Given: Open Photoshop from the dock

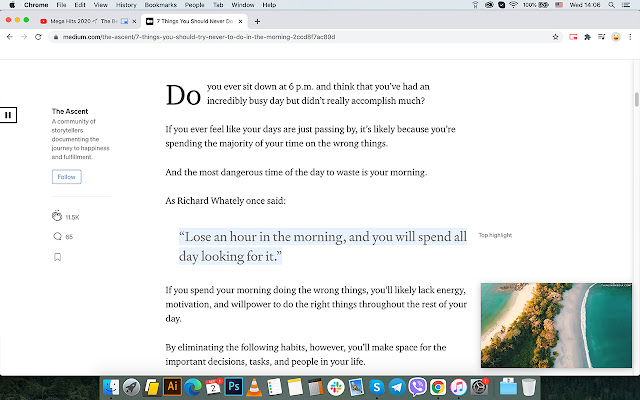Looking at the screenshot, I should [x=236, y=386].
